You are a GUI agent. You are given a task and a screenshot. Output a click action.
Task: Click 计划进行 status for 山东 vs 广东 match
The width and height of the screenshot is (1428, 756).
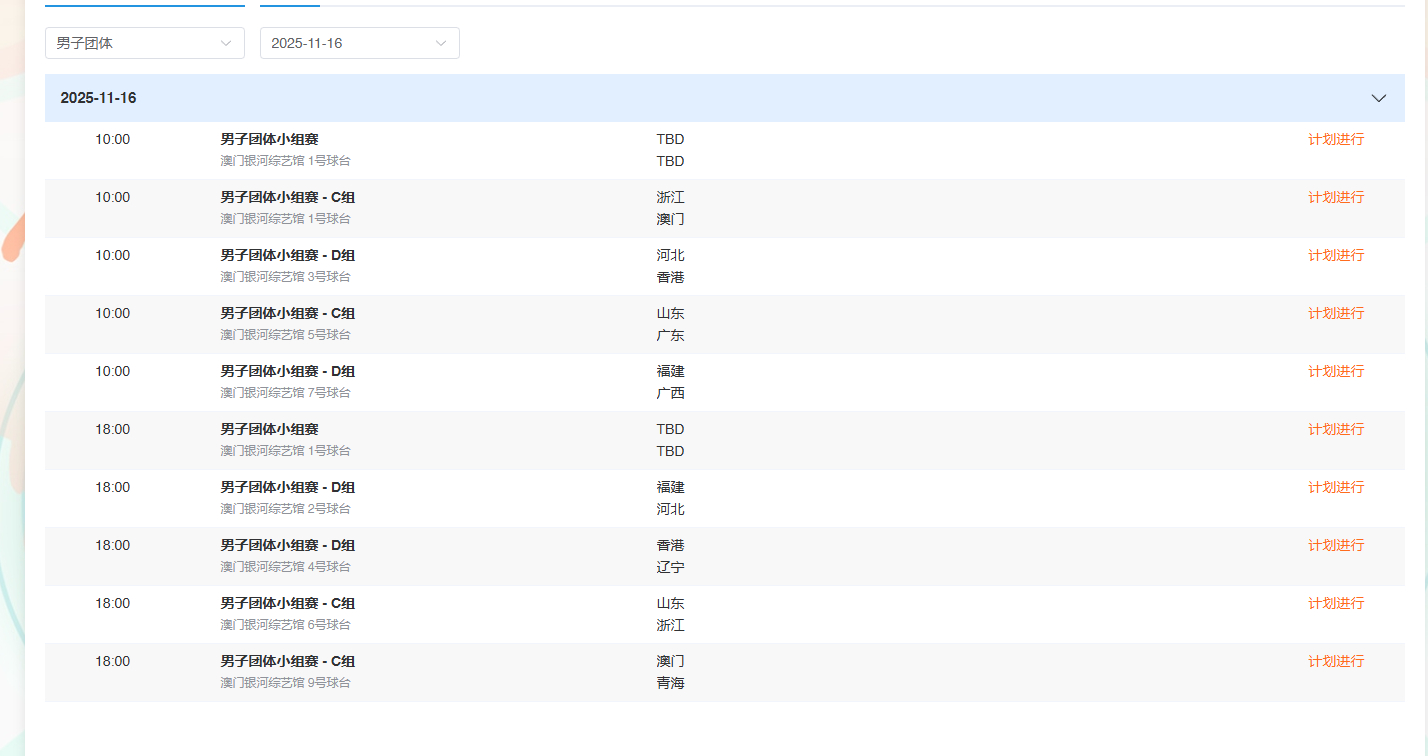pyautogui.click(x=1336, y=313)
